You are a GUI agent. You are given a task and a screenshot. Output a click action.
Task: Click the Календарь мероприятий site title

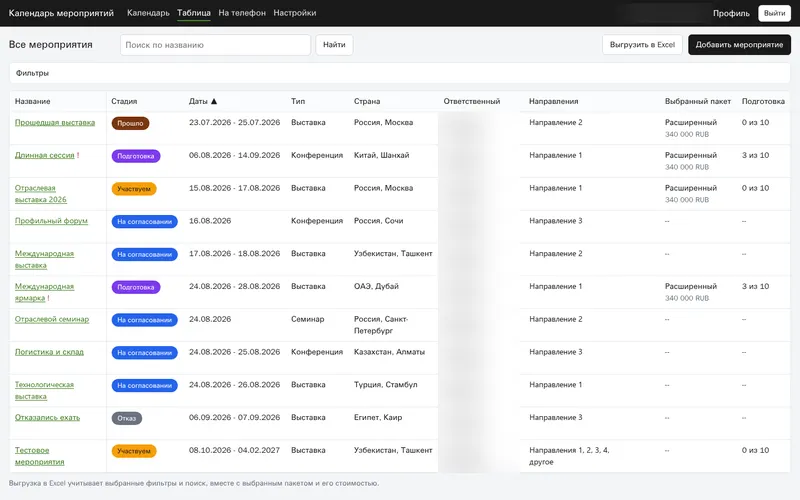pos(61,13)
